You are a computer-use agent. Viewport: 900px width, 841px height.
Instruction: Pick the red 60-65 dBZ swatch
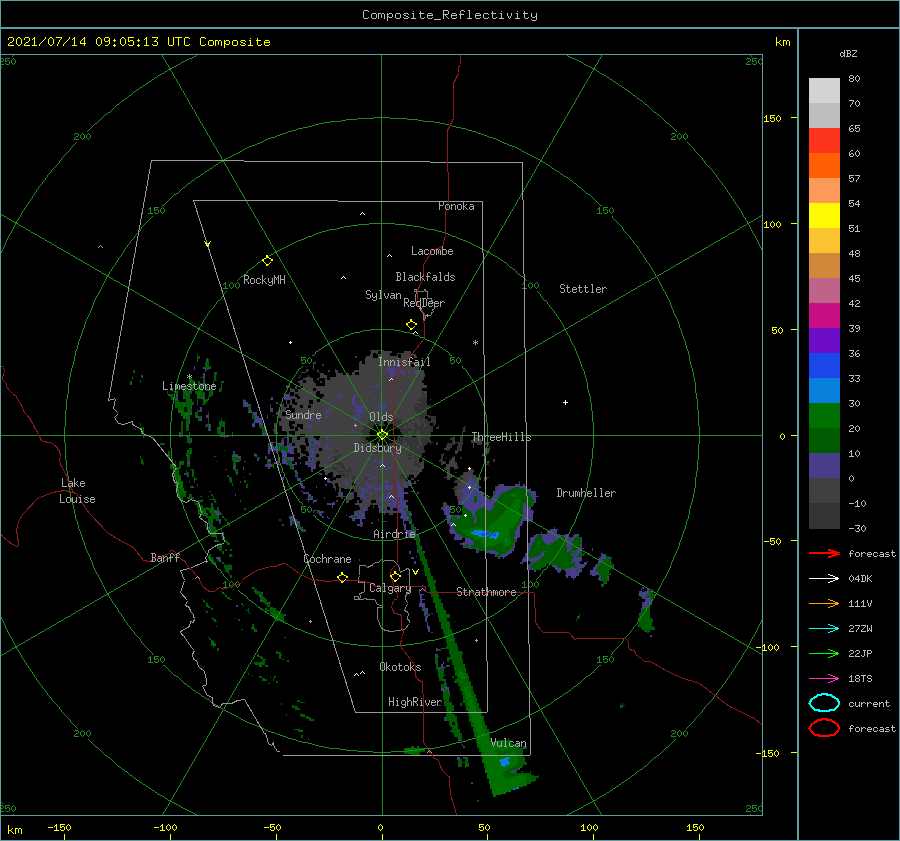824,141
